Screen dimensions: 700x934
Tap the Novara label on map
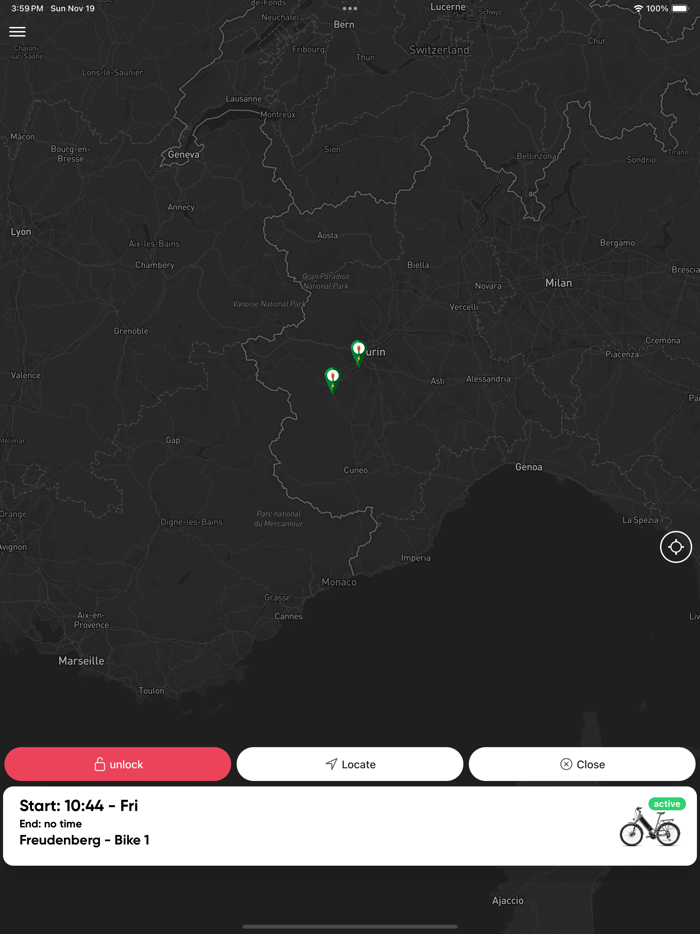[488, 287]
